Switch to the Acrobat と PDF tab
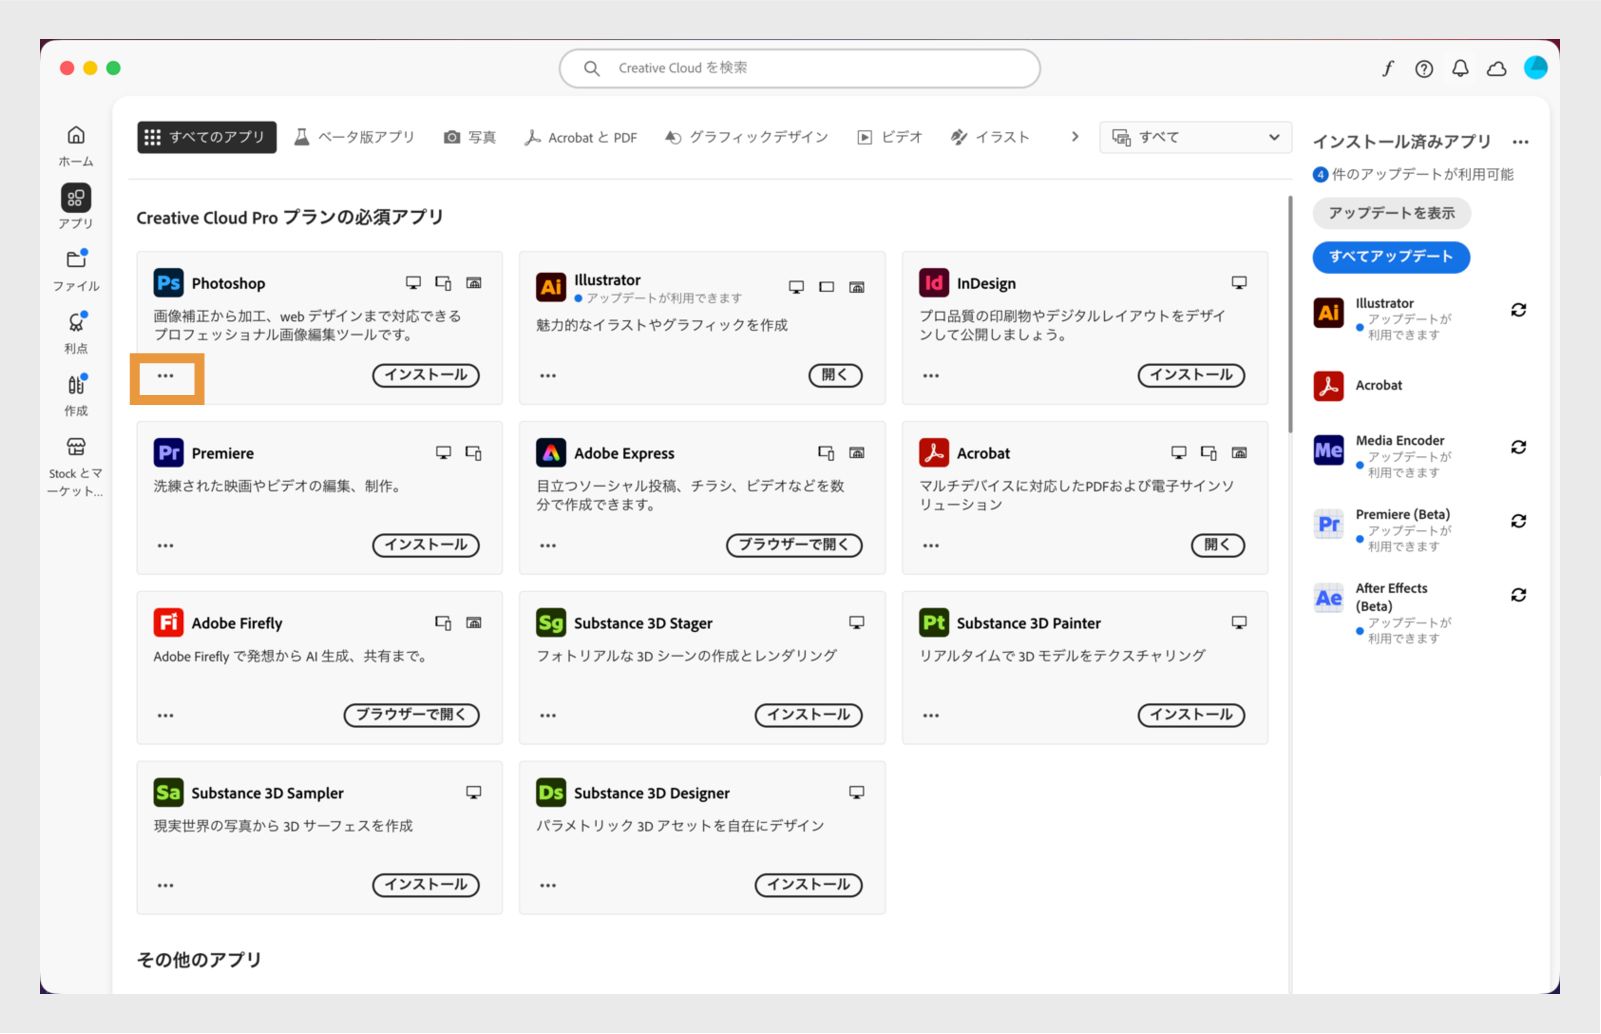1601x1034 pixels. coord(581,137)
